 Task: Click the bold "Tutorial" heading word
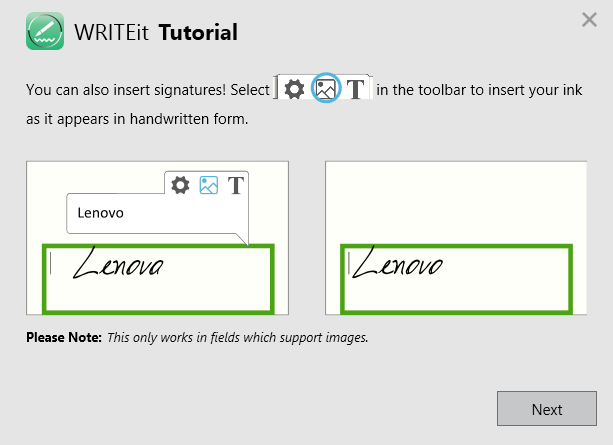198,33
